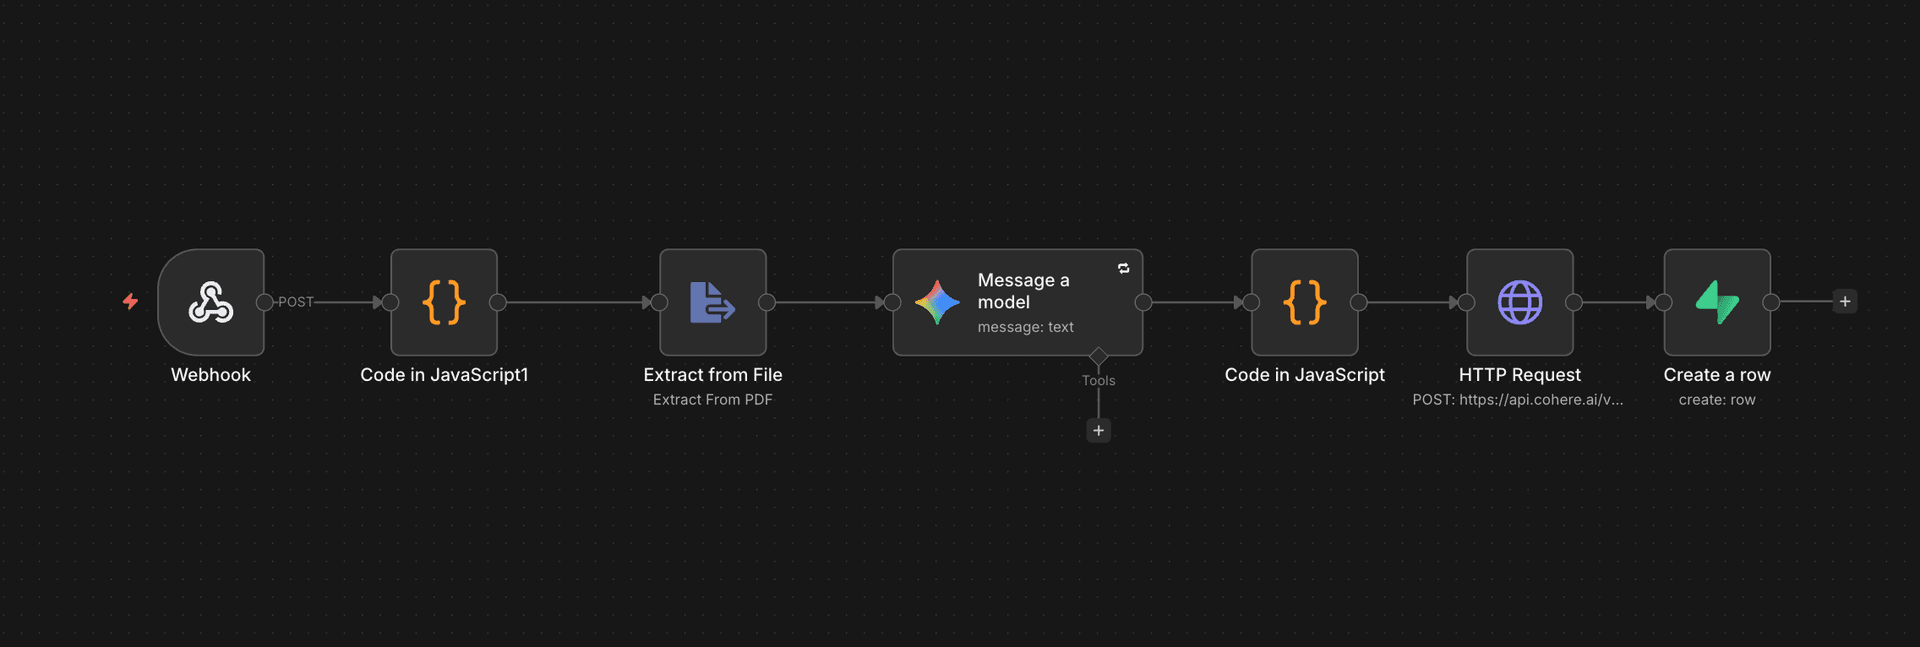The image size is (1920, 647).
Task: Click the Message a model output connector
Action: [x=1143, y=302]
